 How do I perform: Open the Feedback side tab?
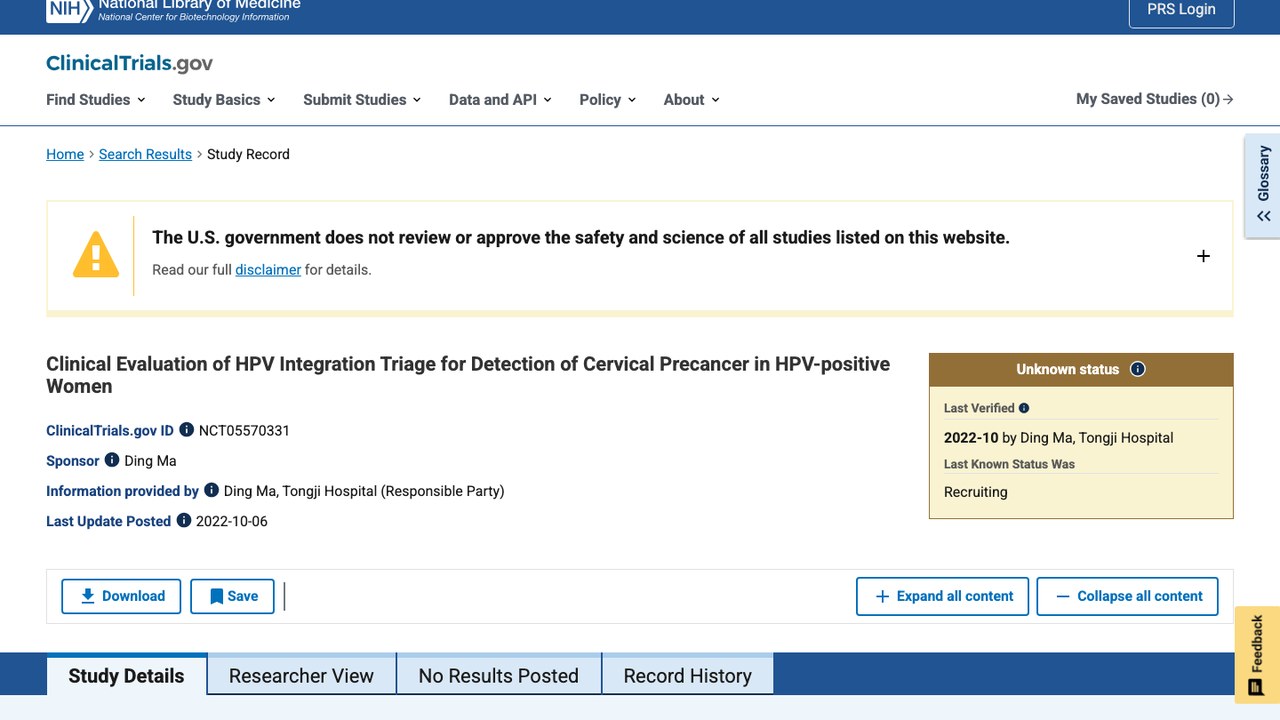coord(1257,655)
